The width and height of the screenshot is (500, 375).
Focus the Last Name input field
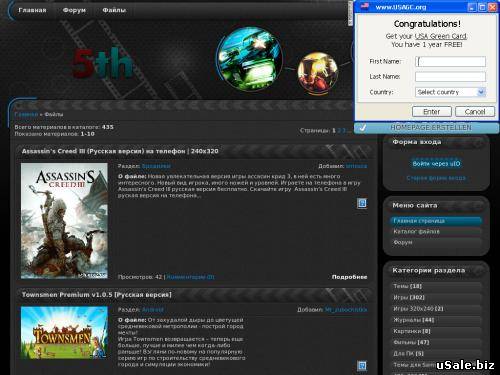click(450, 77)
